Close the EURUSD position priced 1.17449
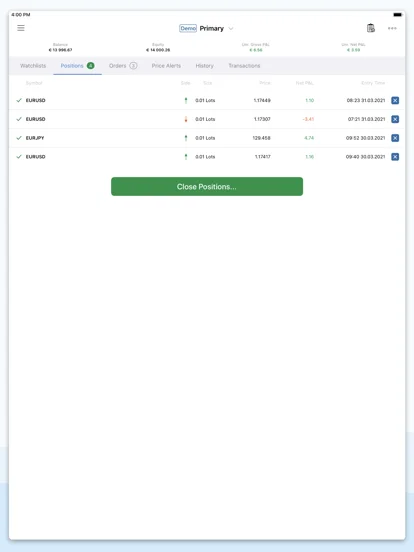This screenshot has height=552, width=414. [x=395, y=100]
